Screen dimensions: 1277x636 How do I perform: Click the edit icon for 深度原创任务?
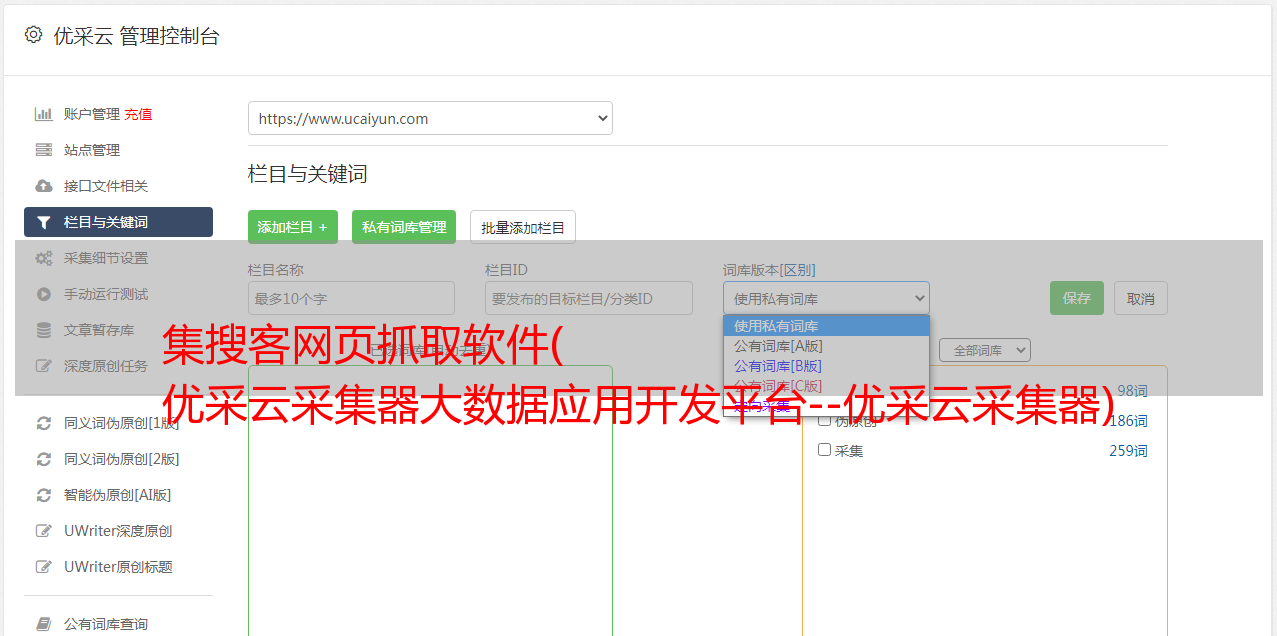coord(44,366)
